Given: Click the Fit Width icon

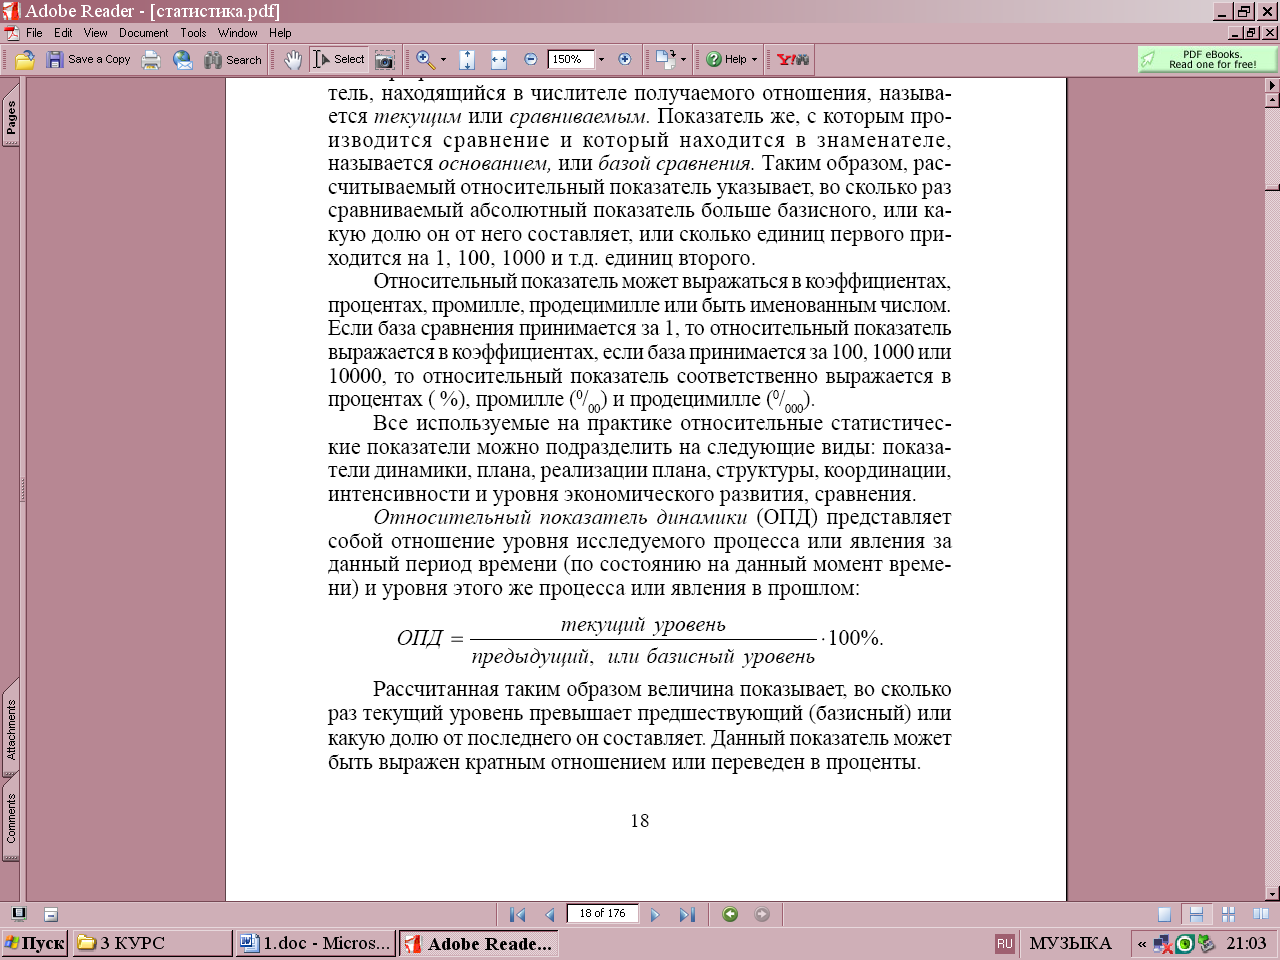Looking at the screenshot, I should pyautogui.click(x=499, y=60).
